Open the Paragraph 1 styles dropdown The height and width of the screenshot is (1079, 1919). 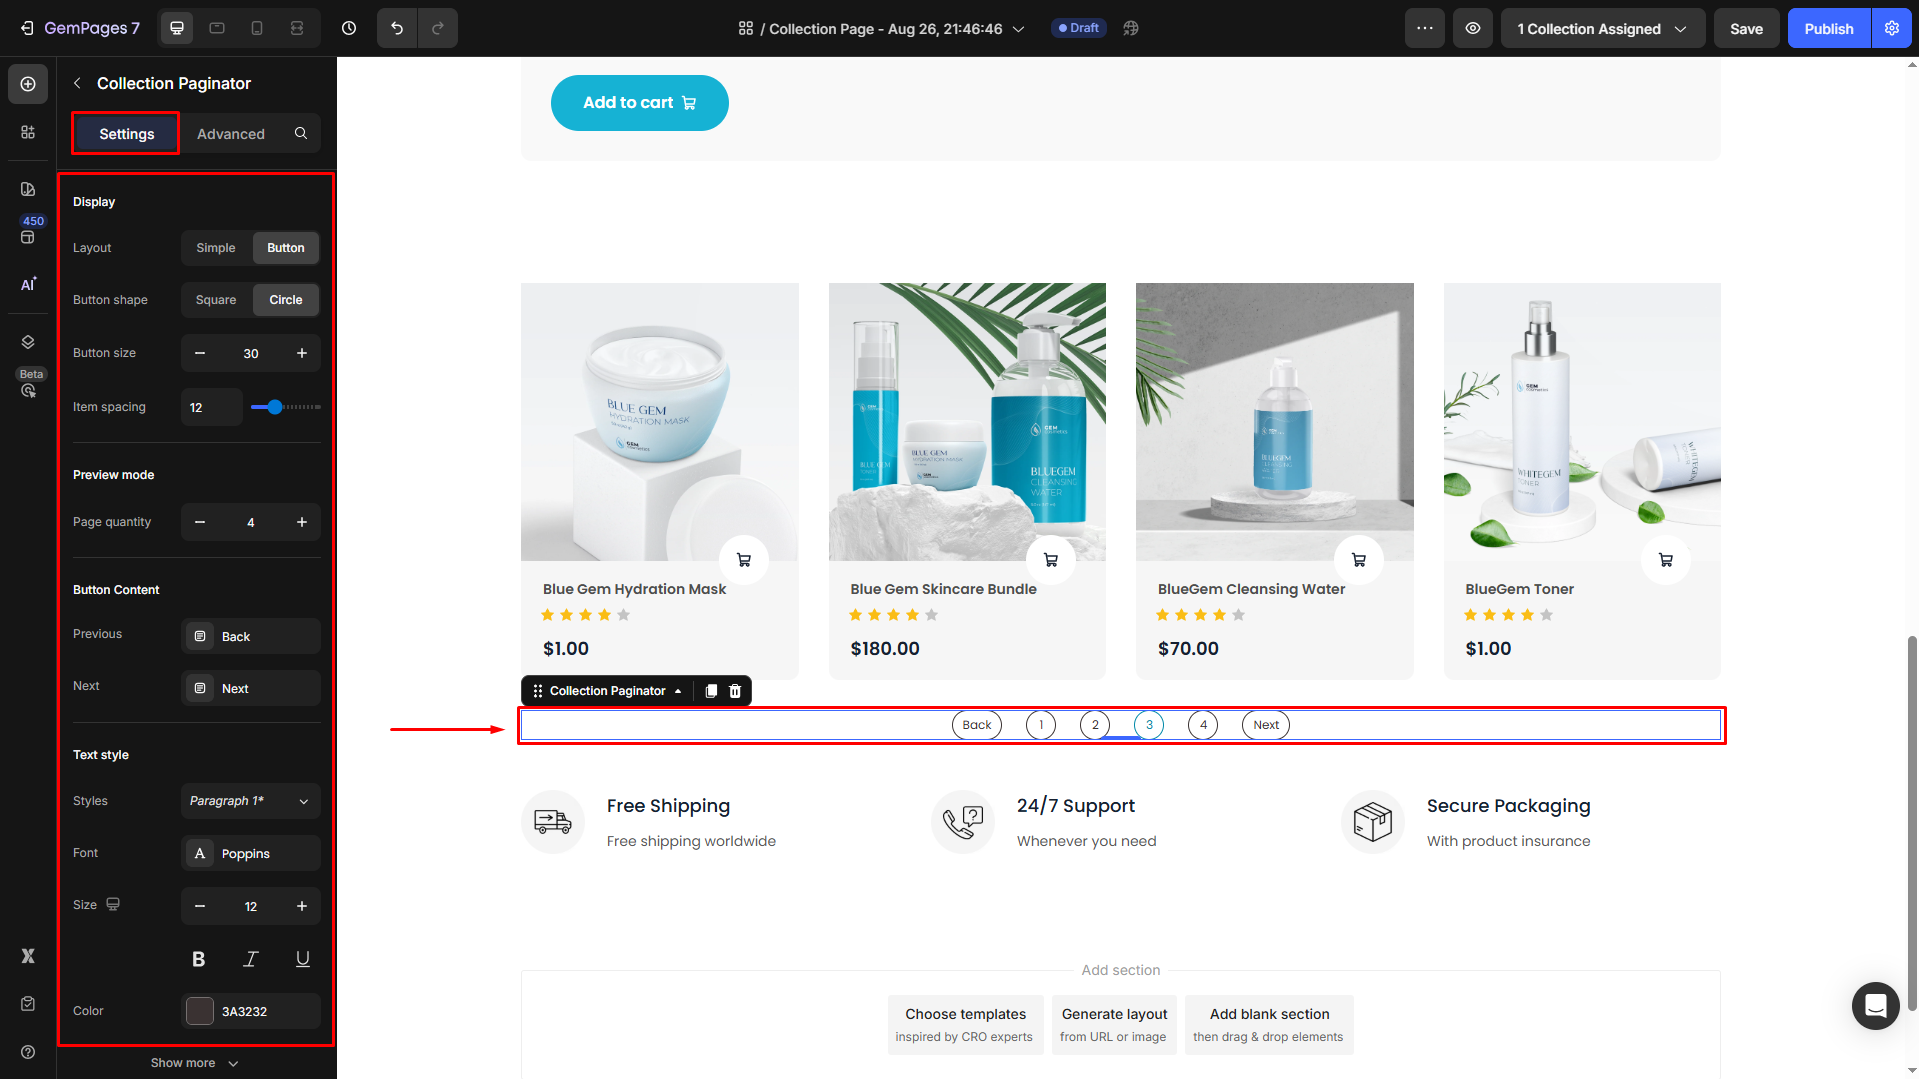pos(250,801)
